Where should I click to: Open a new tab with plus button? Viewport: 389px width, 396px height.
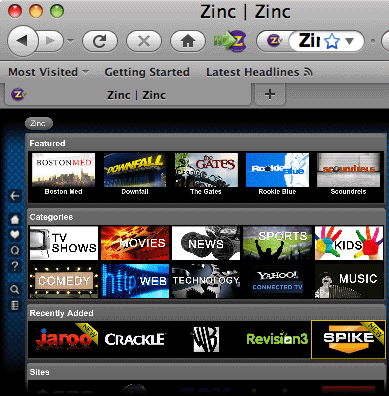(270, 94)
